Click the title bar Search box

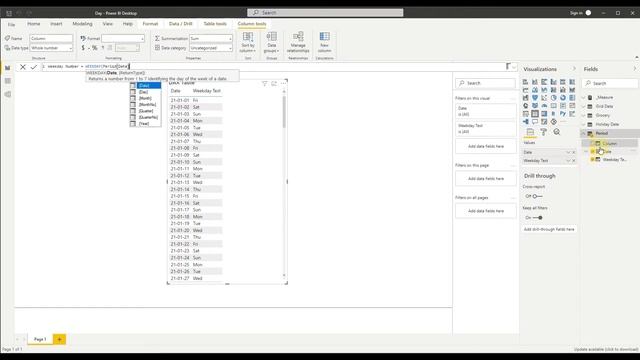point(325,13)
